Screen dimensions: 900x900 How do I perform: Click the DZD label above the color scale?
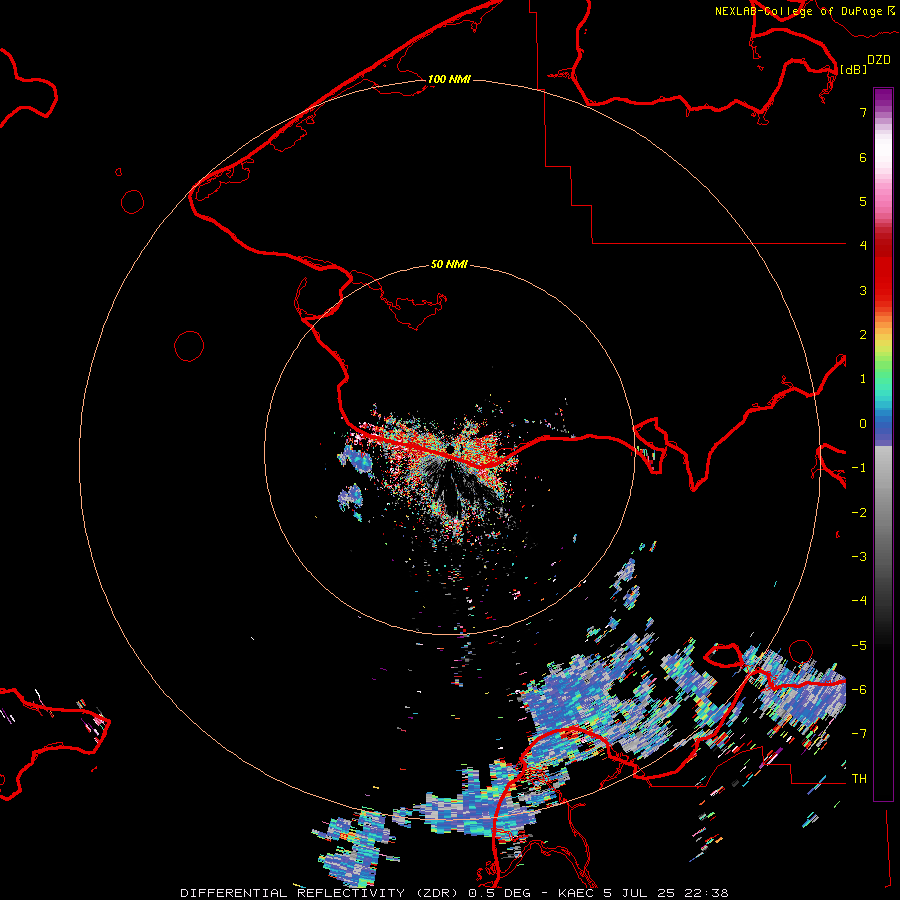[x=879, y=60]
